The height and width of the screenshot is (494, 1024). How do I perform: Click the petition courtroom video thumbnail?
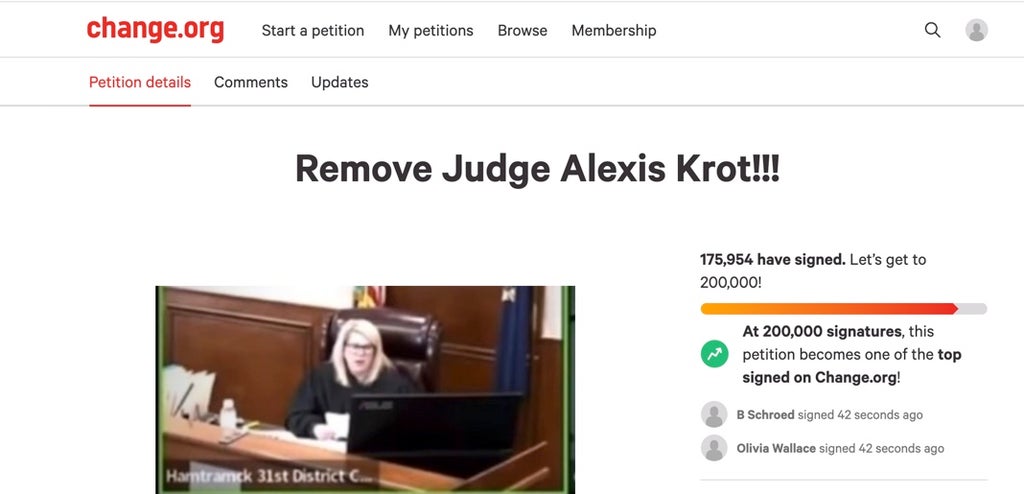365,389
